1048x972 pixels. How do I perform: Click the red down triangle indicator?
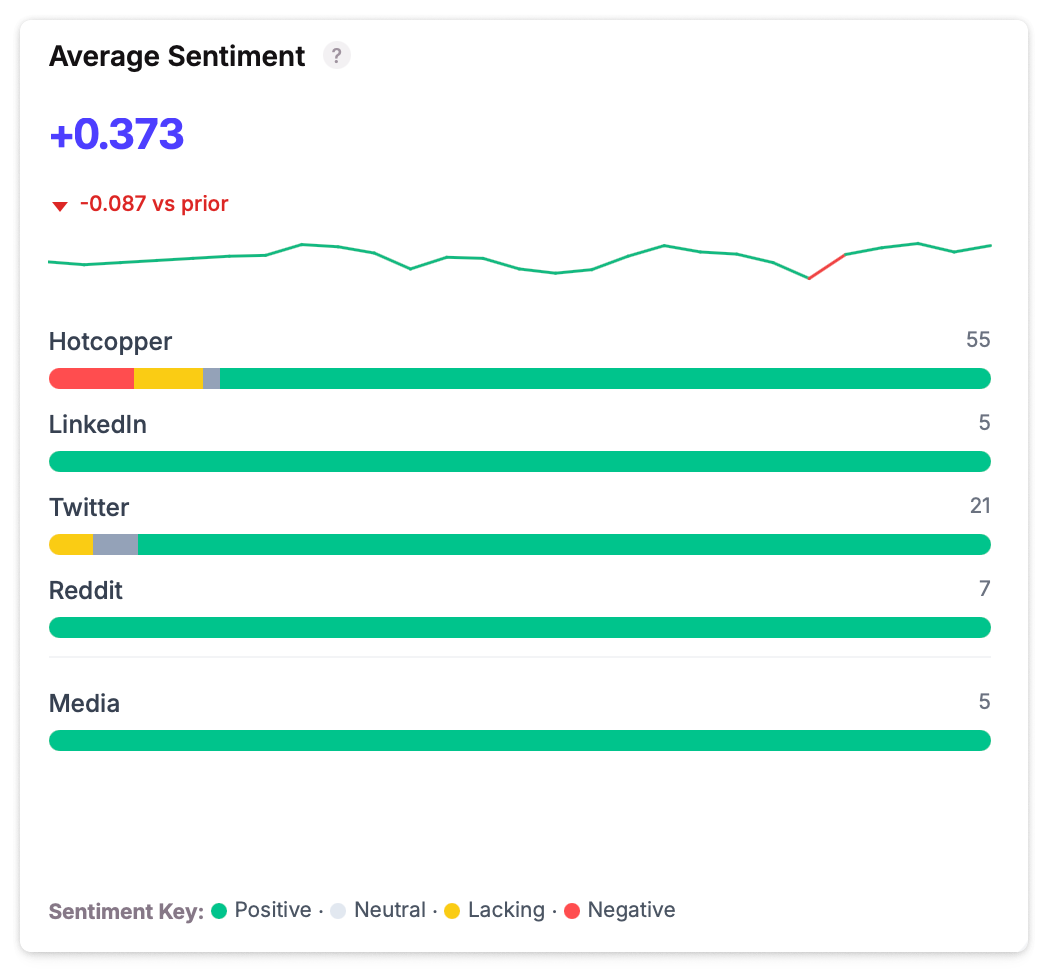coord(60,206)
